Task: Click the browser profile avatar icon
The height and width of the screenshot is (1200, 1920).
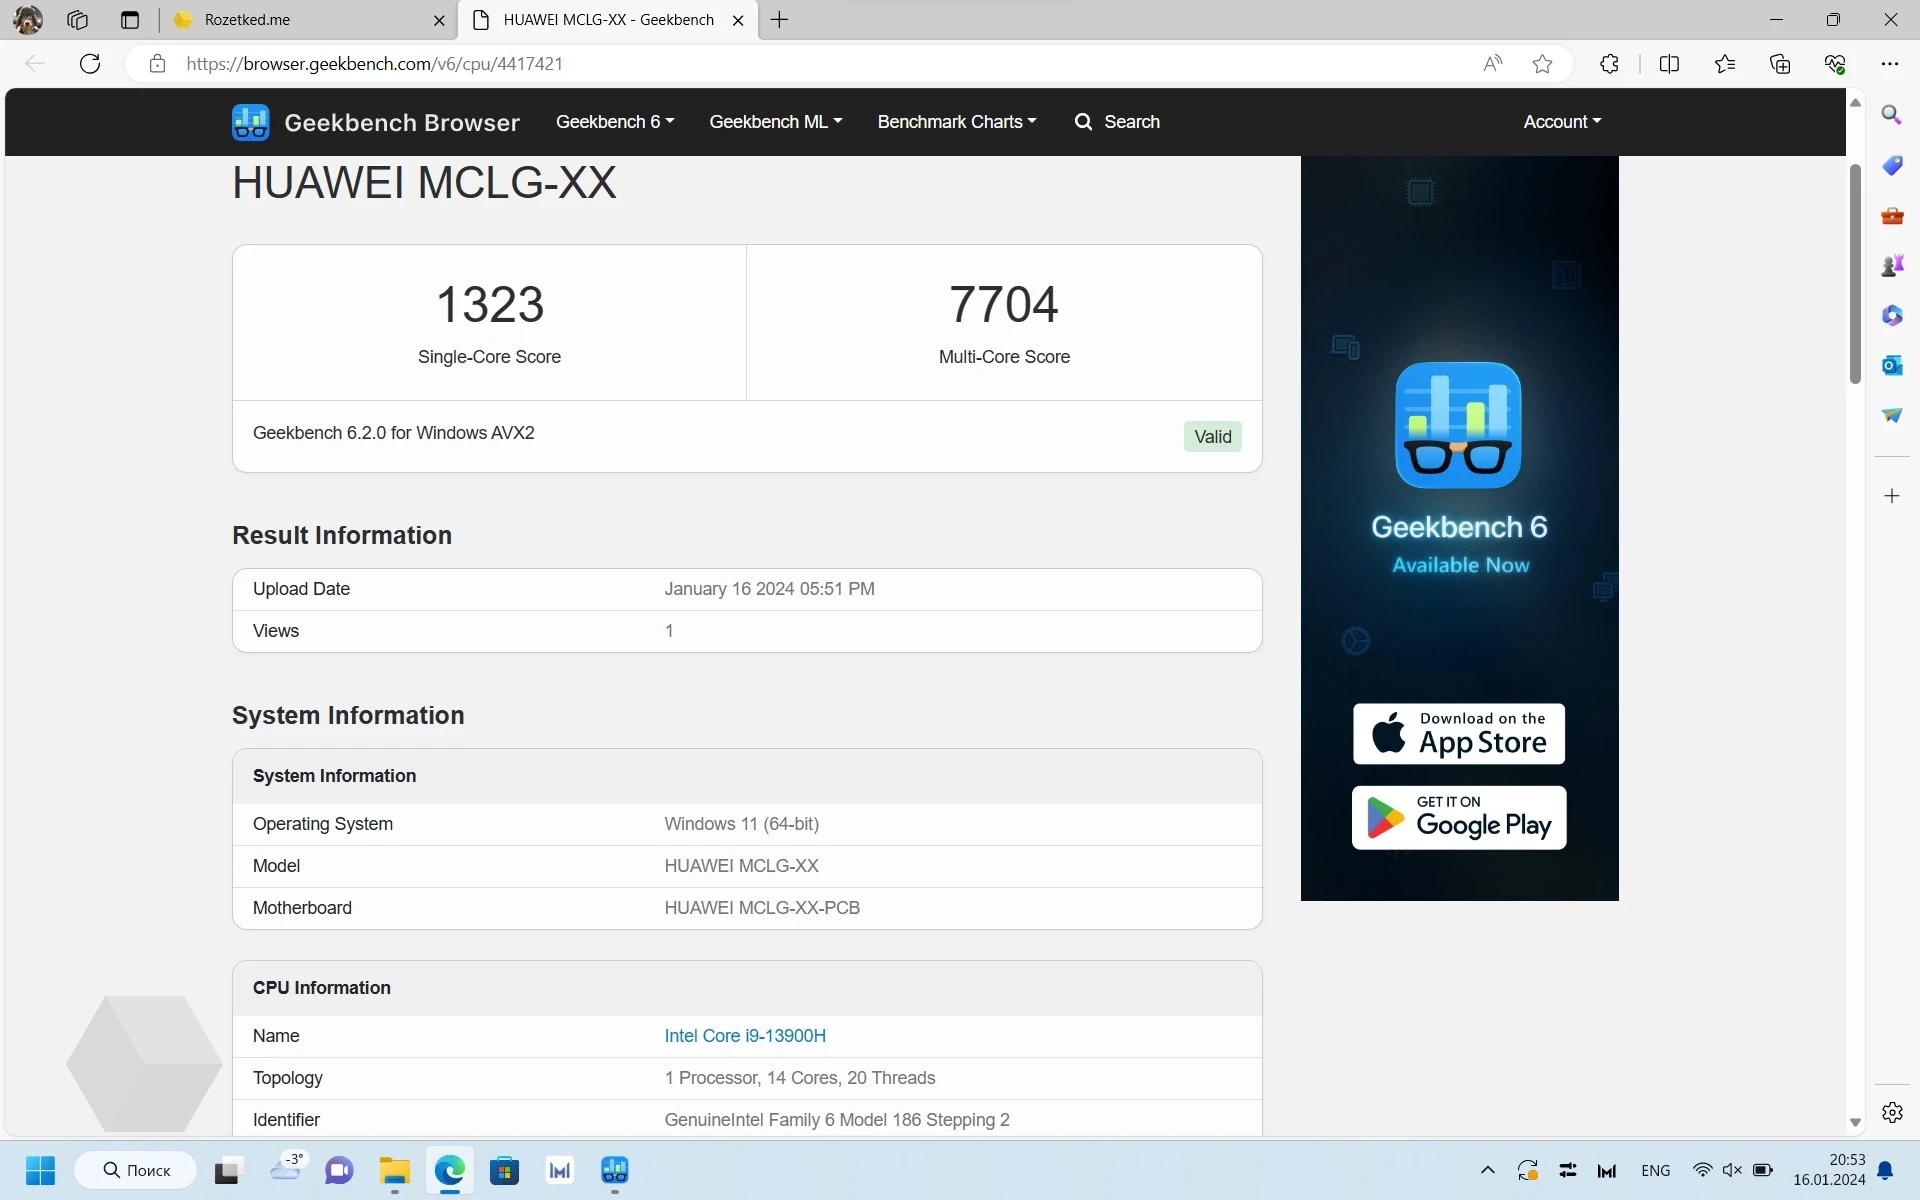Action: [26, 19]
